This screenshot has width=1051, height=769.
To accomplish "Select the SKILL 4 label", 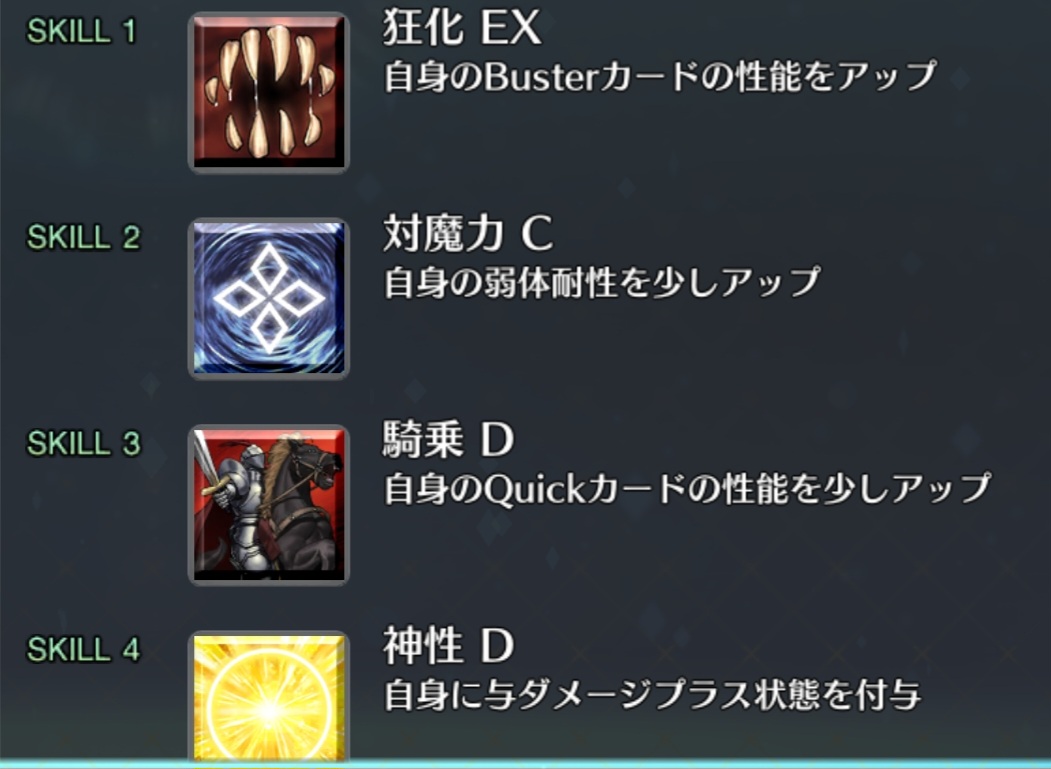I will 83,649.
